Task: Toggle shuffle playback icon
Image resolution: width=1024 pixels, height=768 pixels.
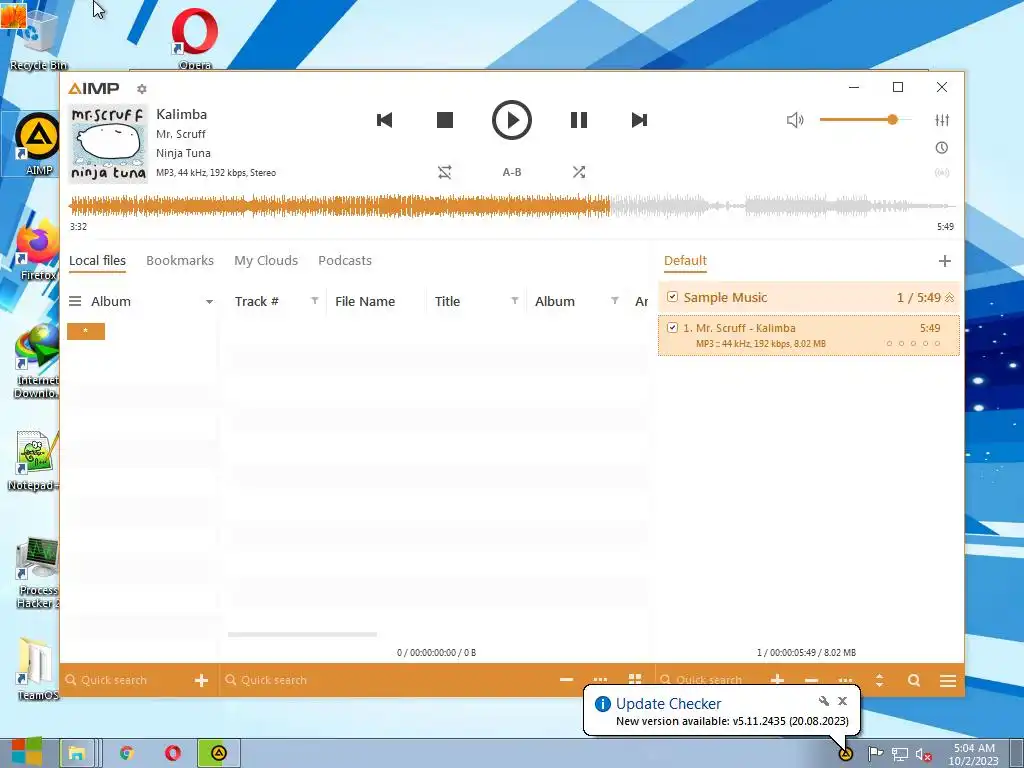Action: coord(579,172)
